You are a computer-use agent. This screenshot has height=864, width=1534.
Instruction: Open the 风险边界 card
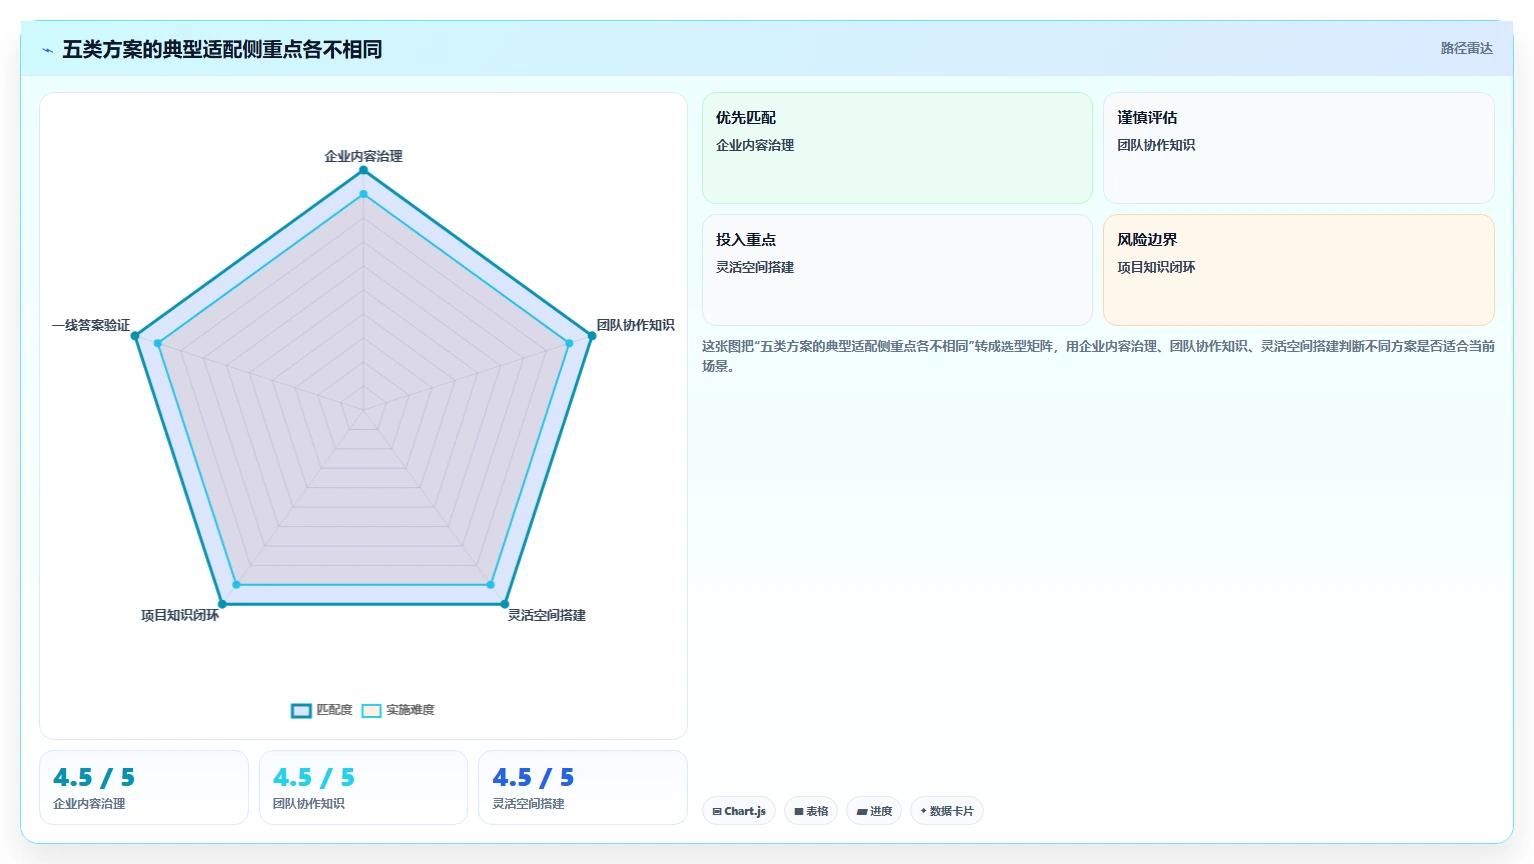(x=1299, y=270)
